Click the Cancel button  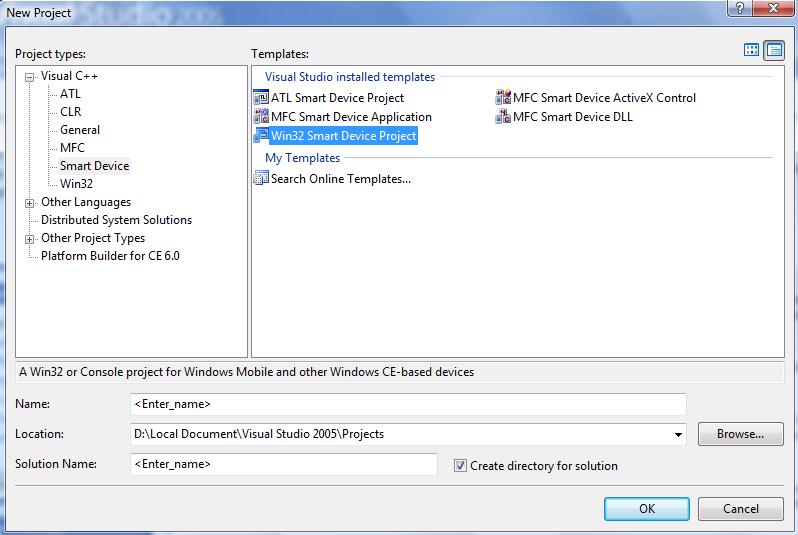click(740, 509)
